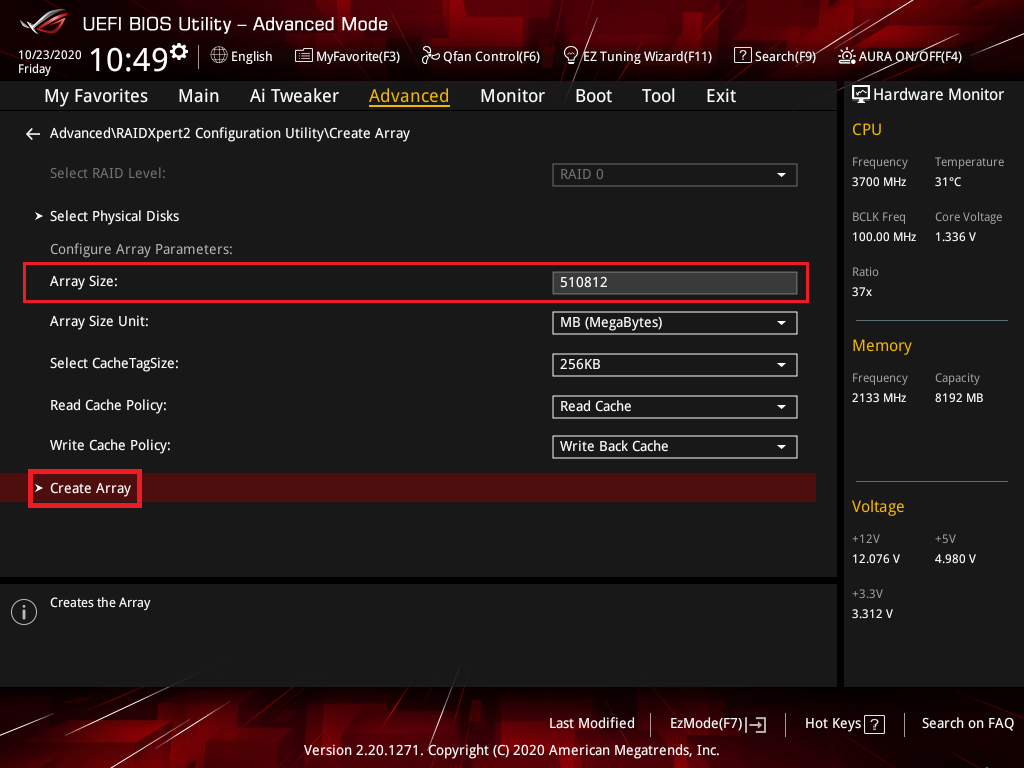The width and height of the screenshot is (1024, 768).
Task: Toggle AURA ON/OFF(F4) lighting
Action: pyautogui.click(x=847, y=56)
